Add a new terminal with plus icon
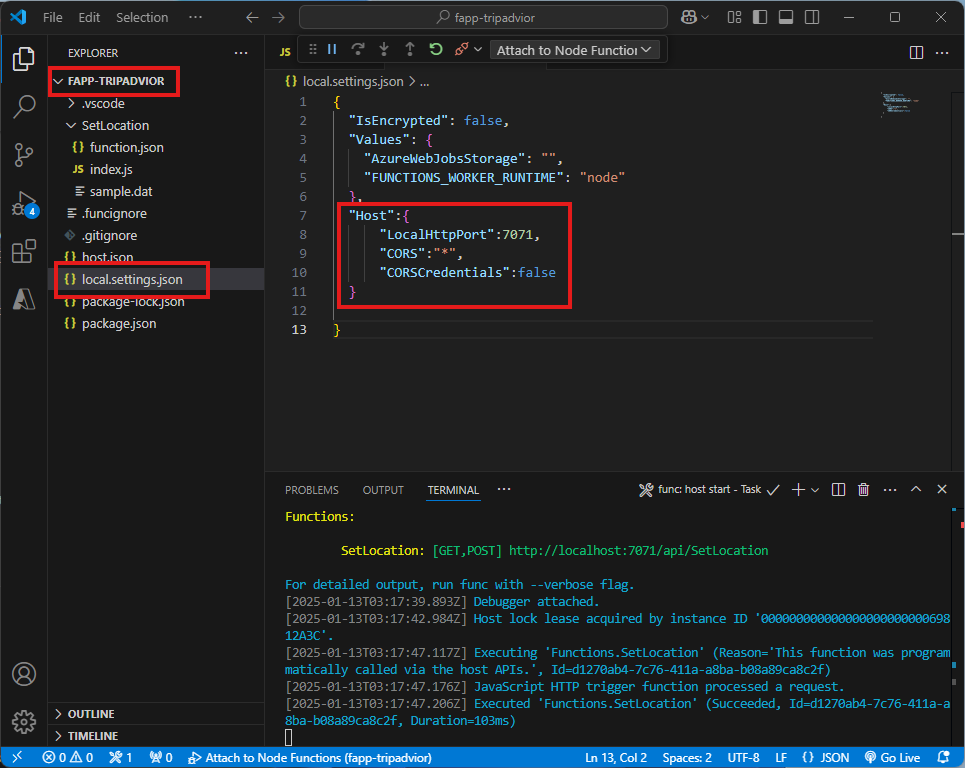 798,490
